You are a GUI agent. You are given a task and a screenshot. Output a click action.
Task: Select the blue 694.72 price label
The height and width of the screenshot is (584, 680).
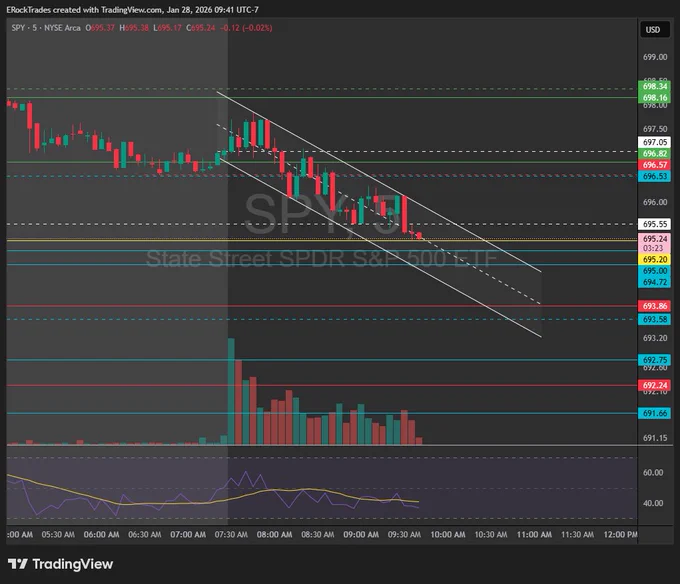tap(654, 282)
